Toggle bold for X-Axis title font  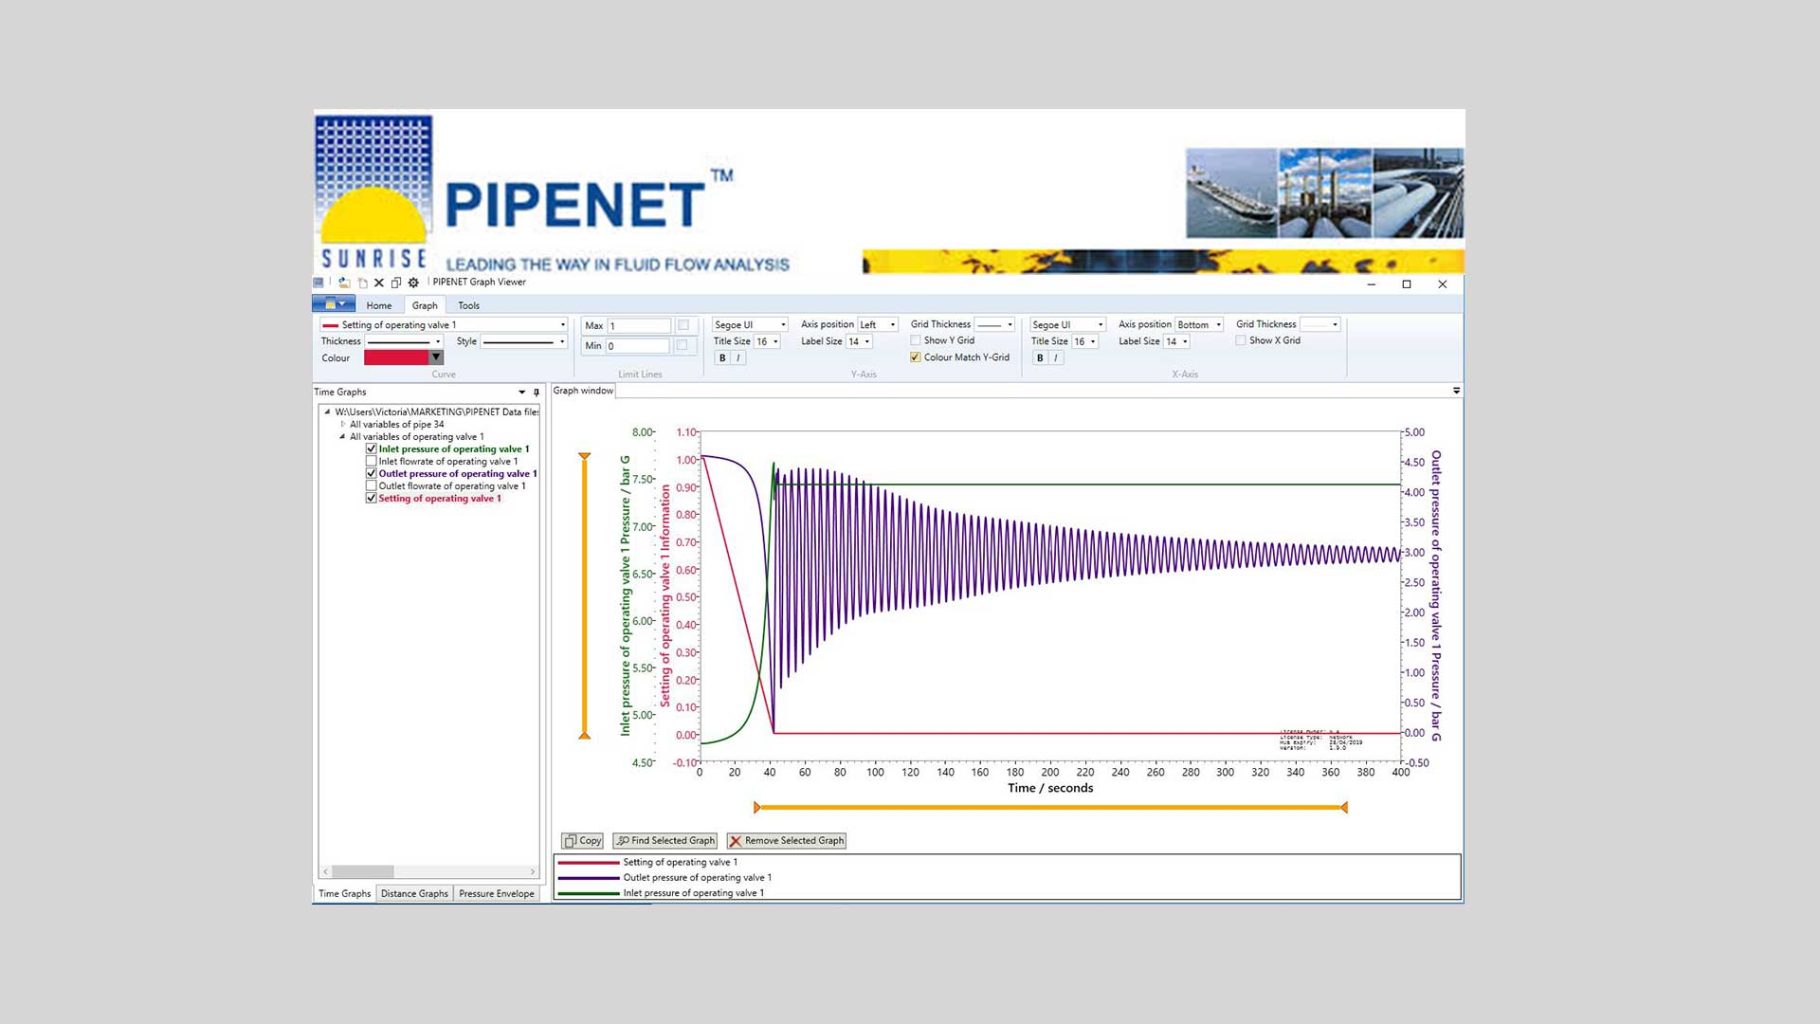pyautogui.click(x=1040, y=358)
